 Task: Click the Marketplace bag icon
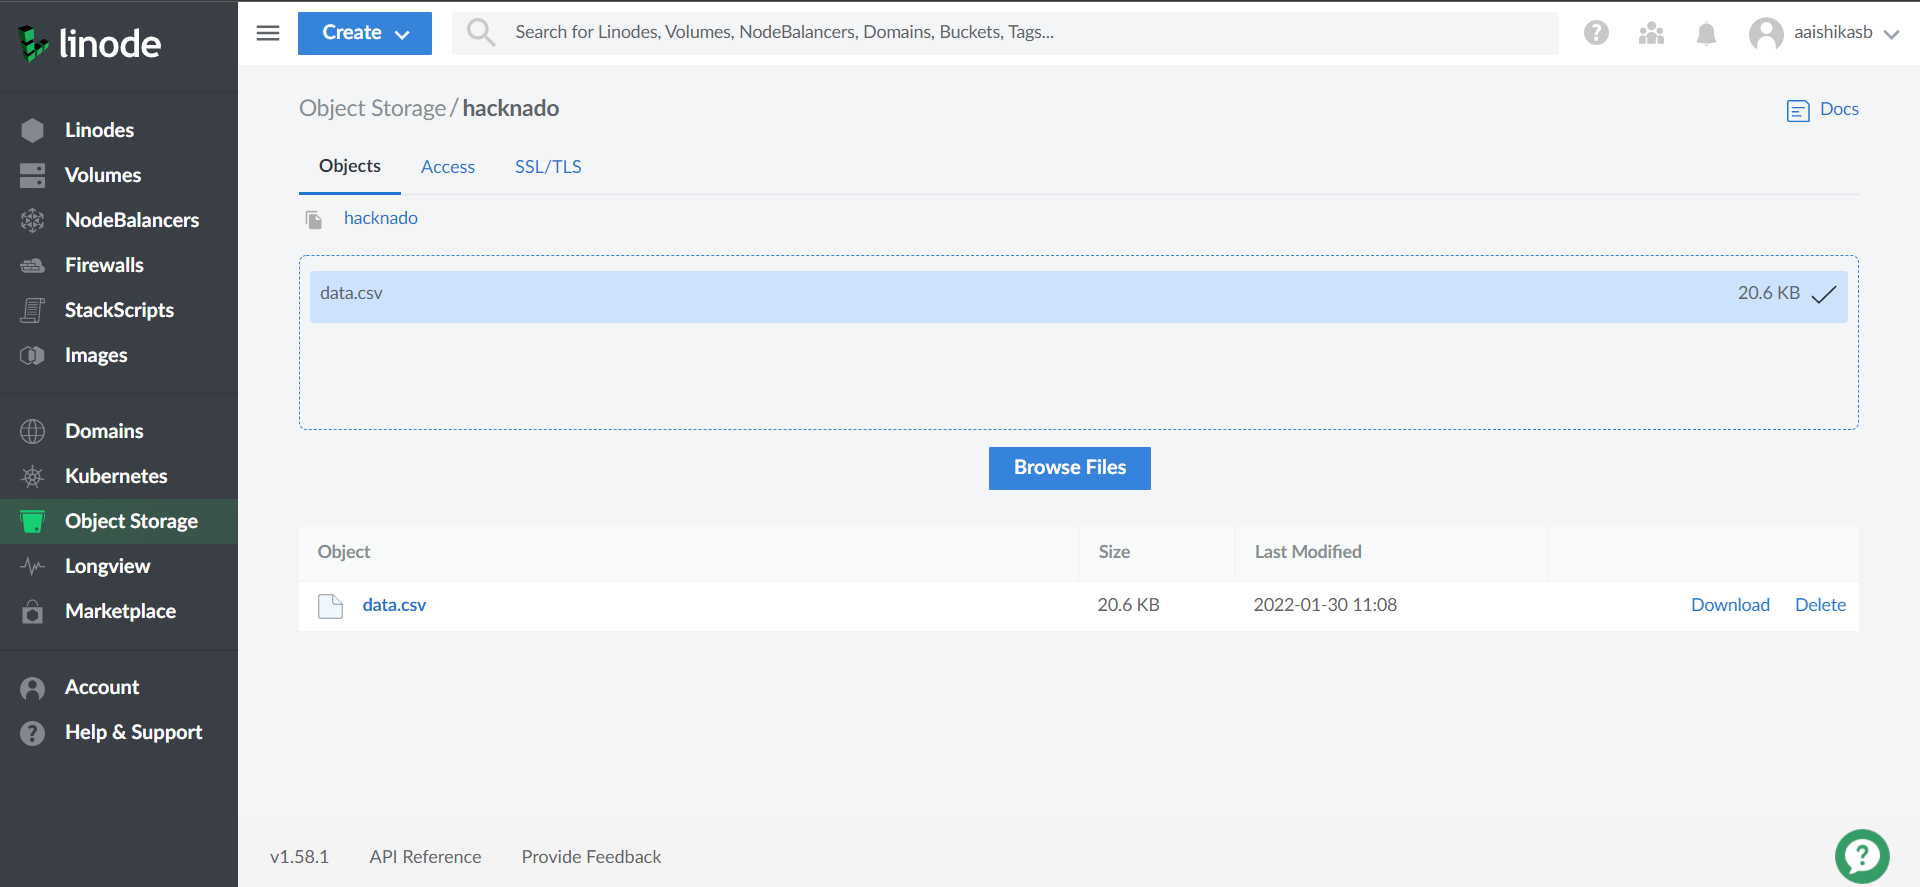[x=33, y=611]
